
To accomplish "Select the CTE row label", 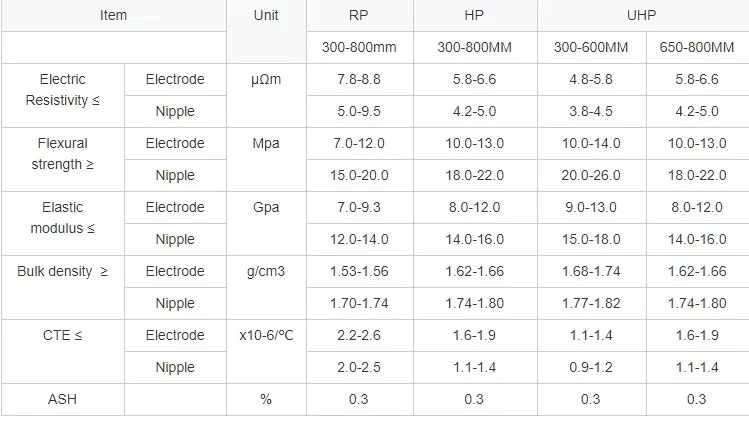I will 63,335.
